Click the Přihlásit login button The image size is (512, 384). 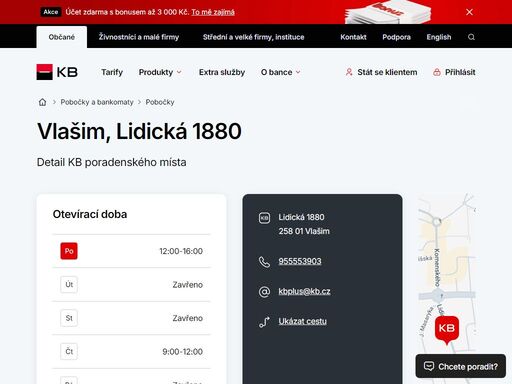[454, 72]
